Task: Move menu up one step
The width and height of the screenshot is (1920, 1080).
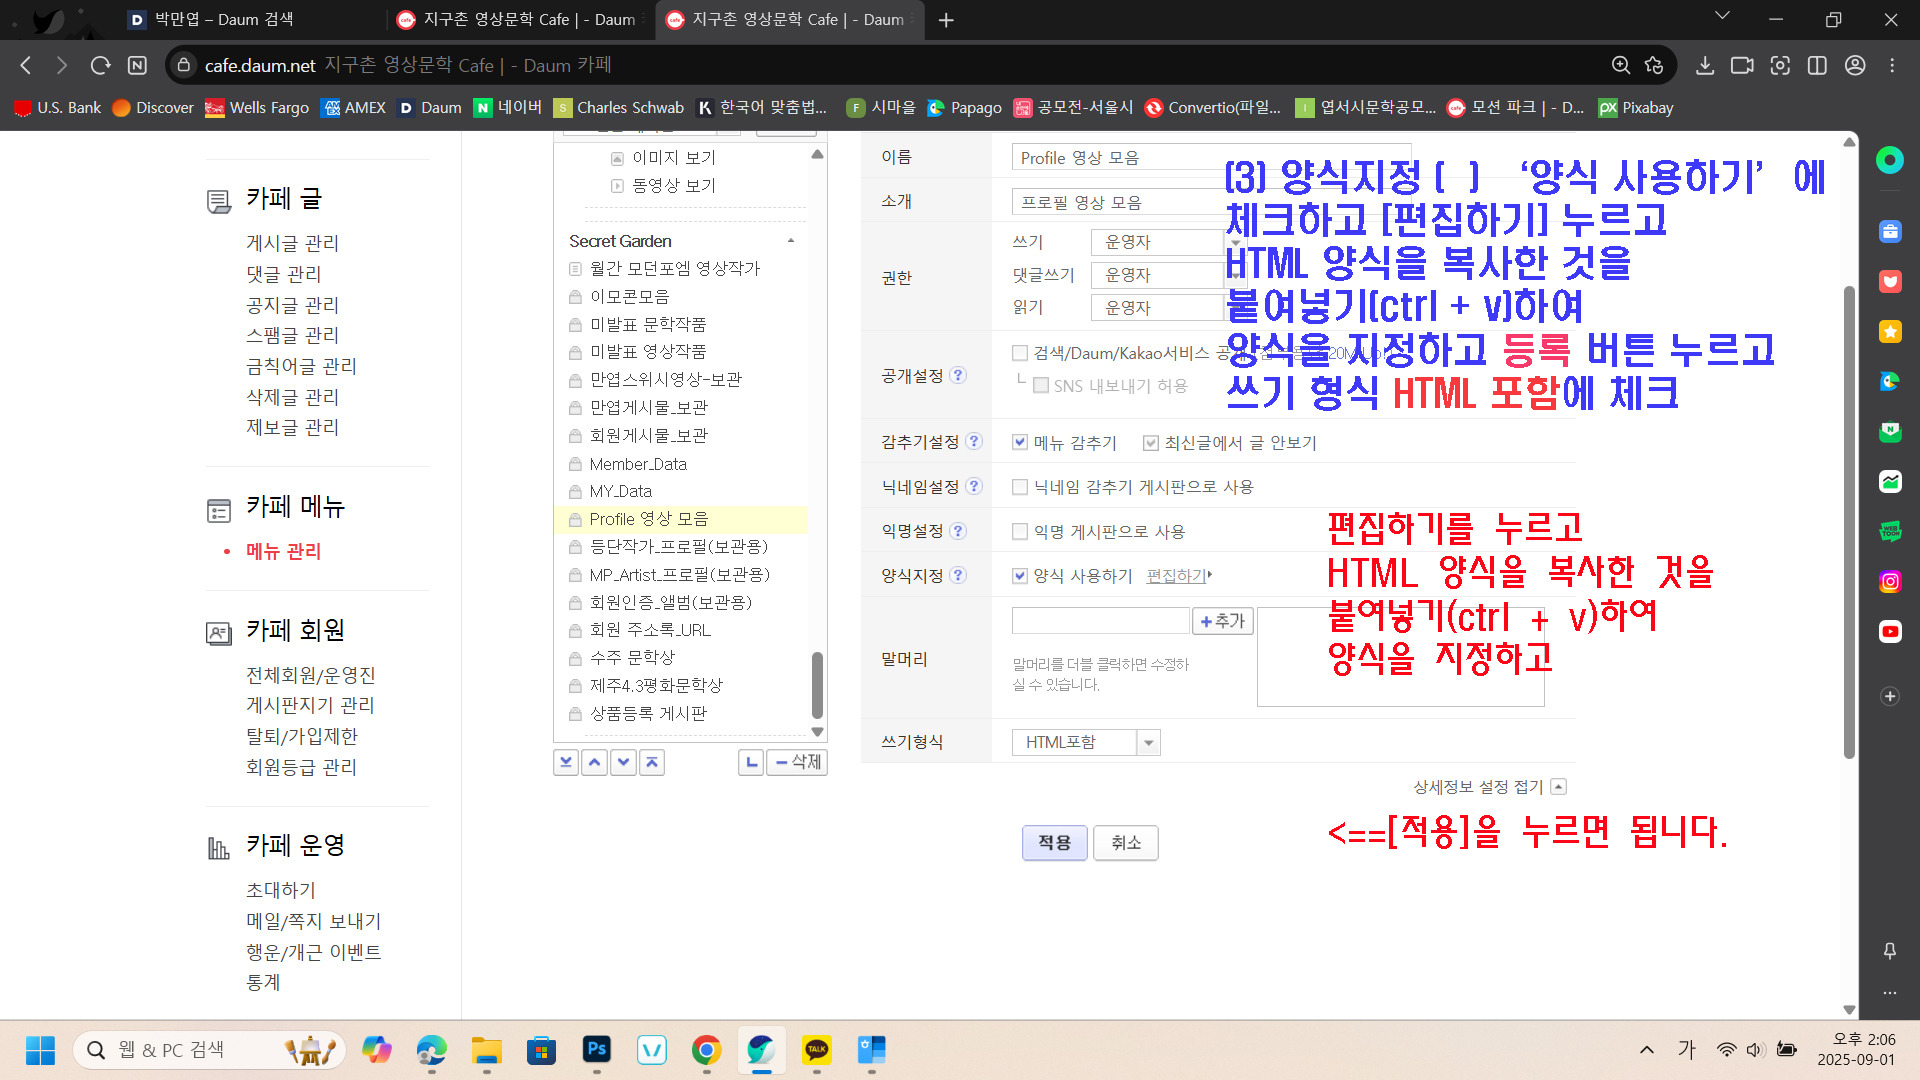Action: [x=595, y=762]
